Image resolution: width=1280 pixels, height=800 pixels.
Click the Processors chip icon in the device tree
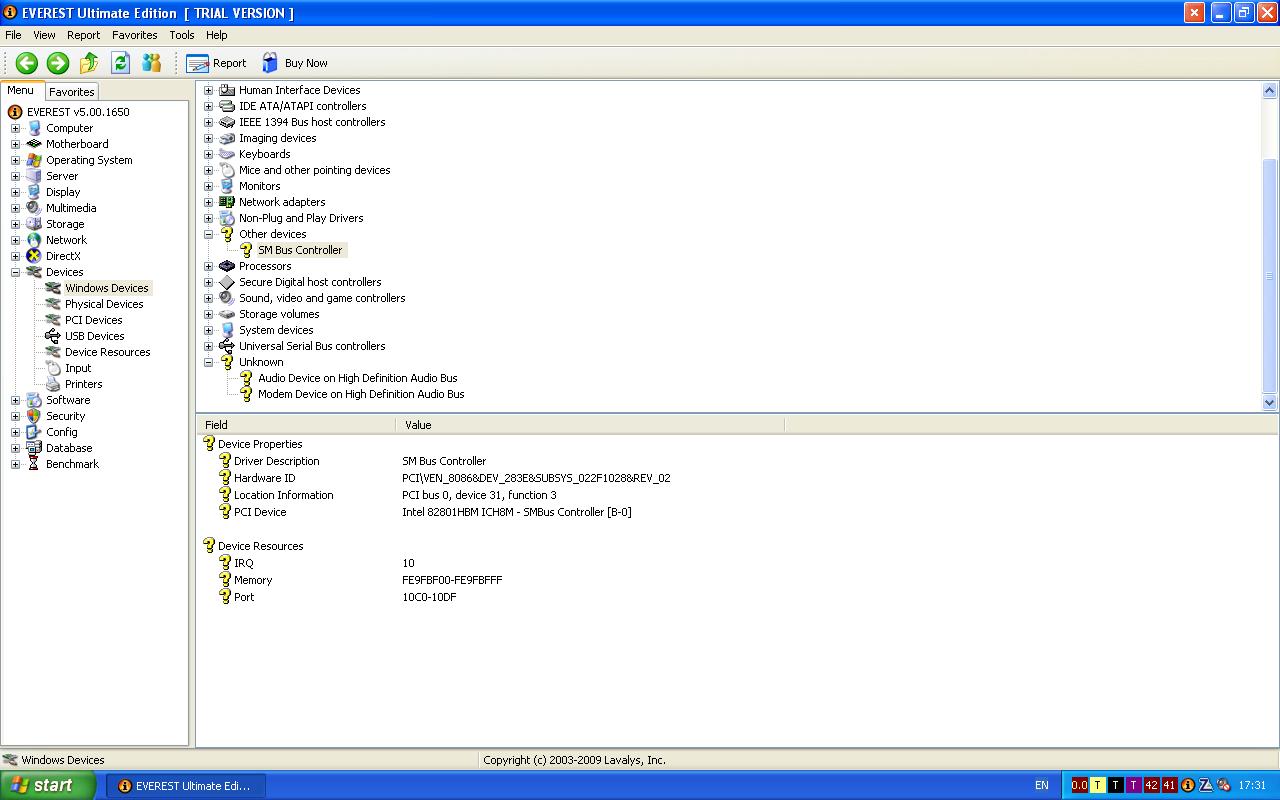coord(227,266)
